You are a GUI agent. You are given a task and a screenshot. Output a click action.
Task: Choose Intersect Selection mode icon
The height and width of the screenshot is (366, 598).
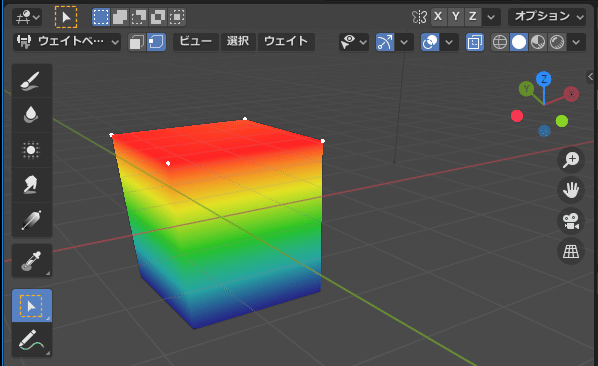point(177,17)
